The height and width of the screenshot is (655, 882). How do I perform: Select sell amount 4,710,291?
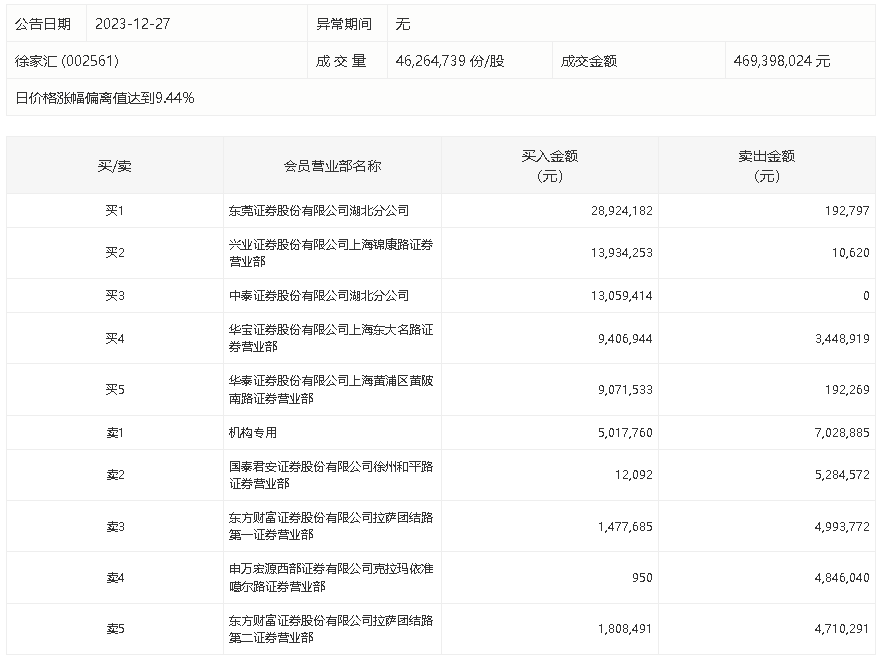[x=842, y=629]
